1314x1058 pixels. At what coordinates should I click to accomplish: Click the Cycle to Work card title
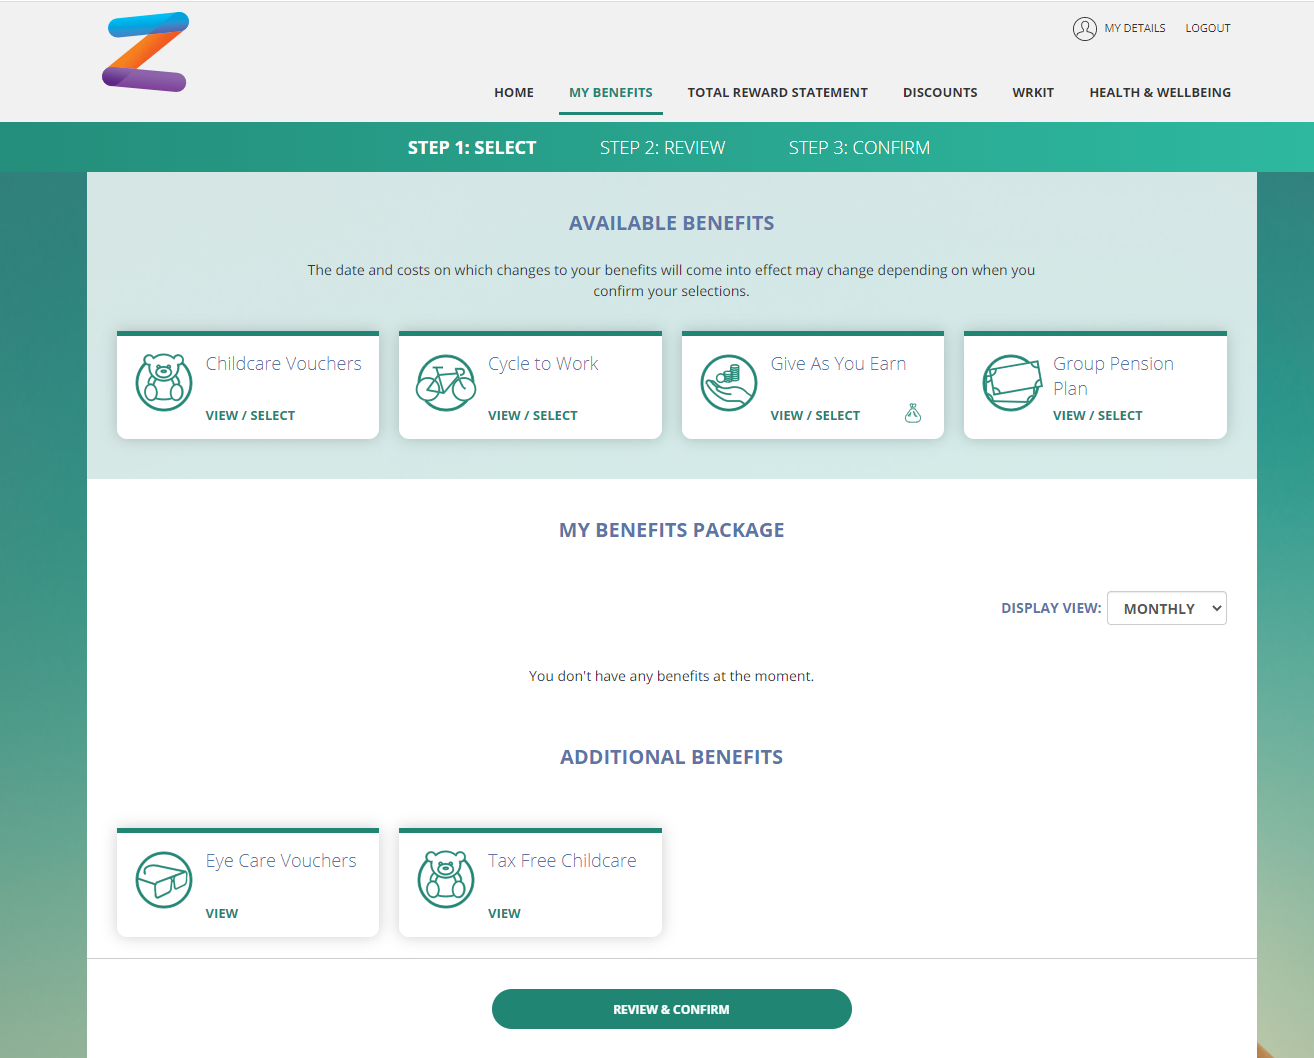pos(543,364)
